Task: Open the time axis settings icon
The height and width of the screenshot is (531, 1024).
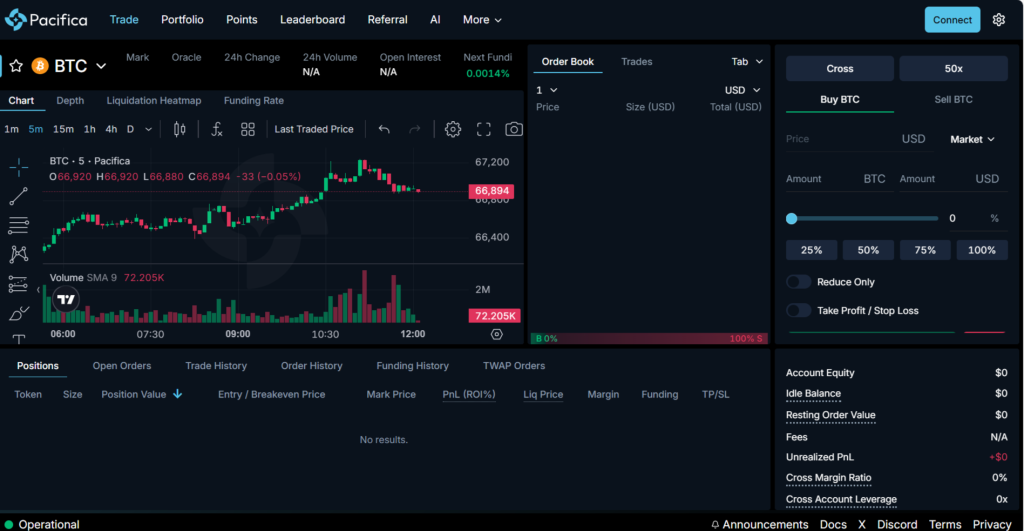Action: (x=497, y=334)
